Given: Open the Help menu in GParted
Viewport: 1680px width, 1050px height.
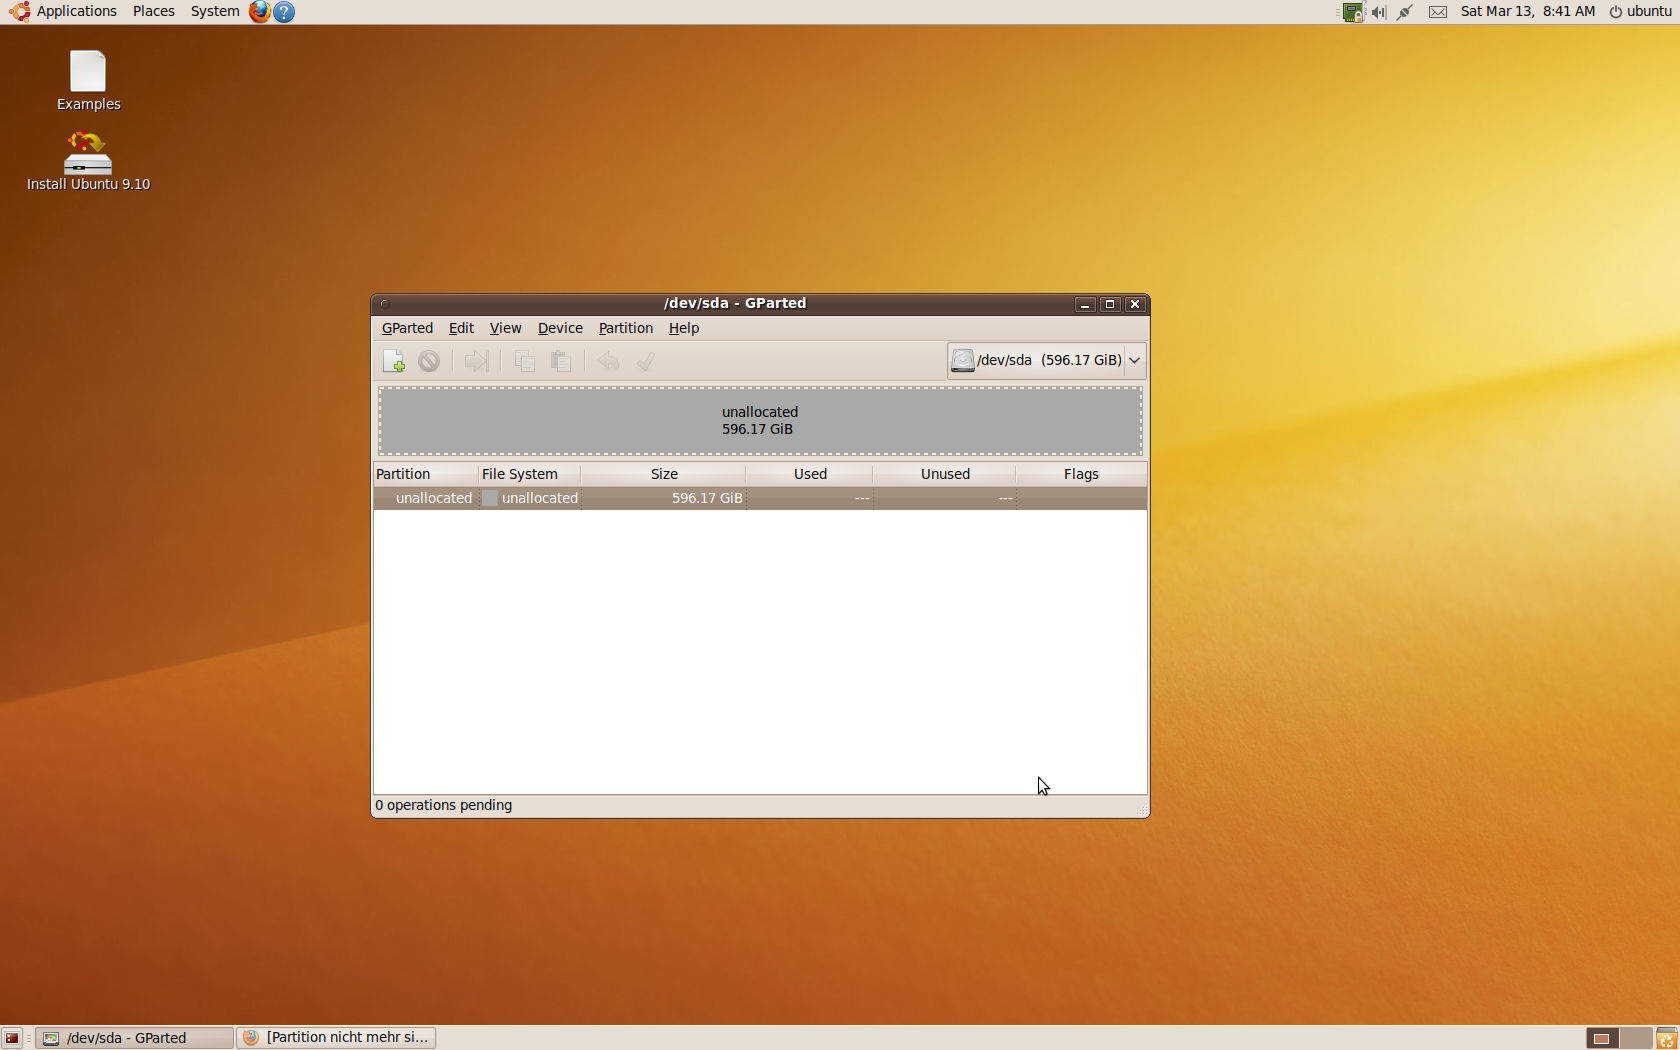Looking at the screenshot, I should click(684, 328).
